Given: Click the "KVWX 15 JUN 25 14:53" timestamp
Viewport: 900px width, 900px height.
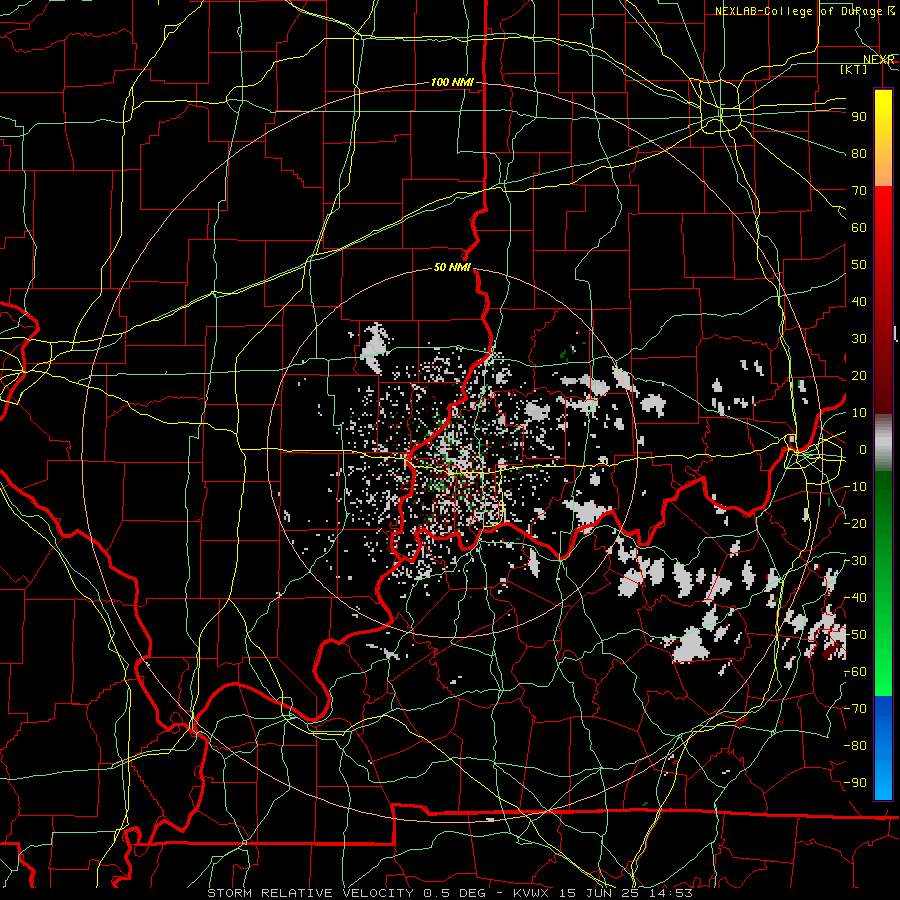Looking at the screenshot, I should click(603, 893).
